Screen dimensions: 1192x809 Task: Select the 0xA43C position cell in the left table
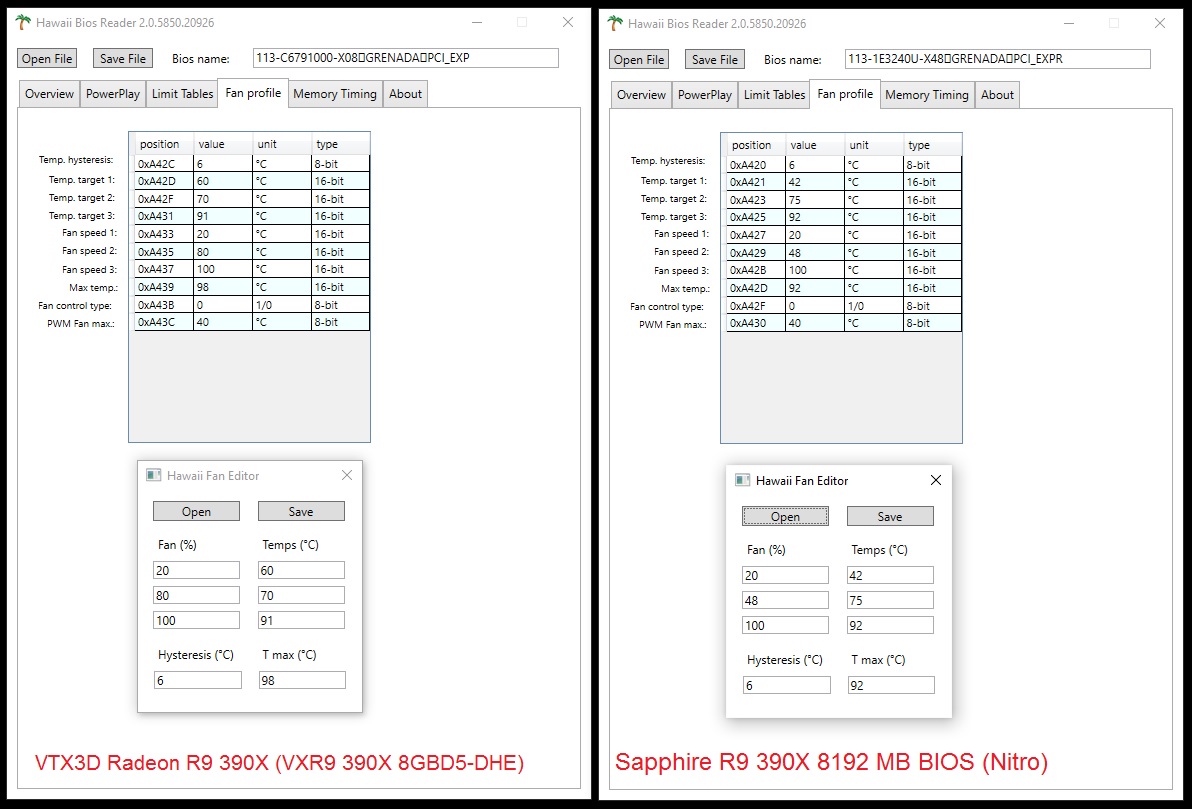[164, 322]
